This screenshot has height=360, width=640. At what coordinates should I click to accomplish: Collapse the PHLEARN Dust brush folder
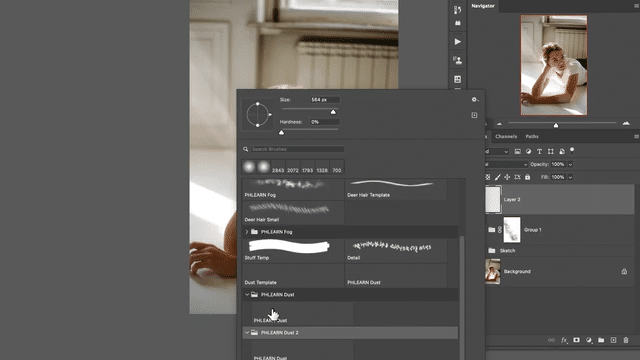pos(247,294)
